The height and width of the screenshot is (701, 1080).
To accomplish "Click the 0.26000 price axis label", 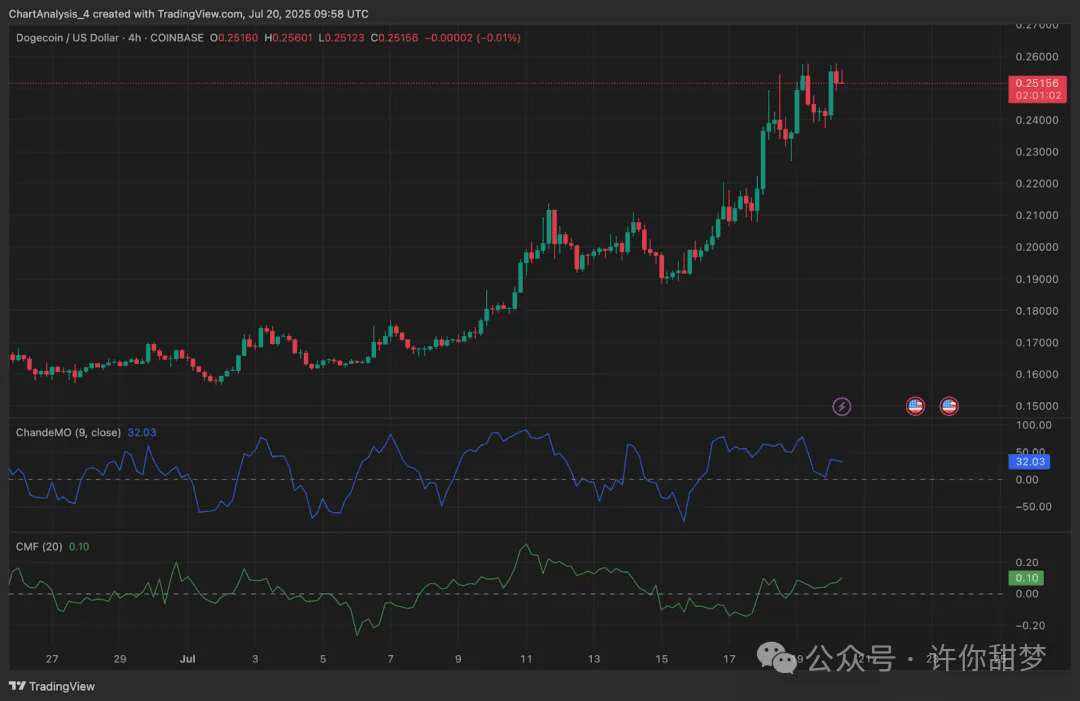I will point(1037,57).
